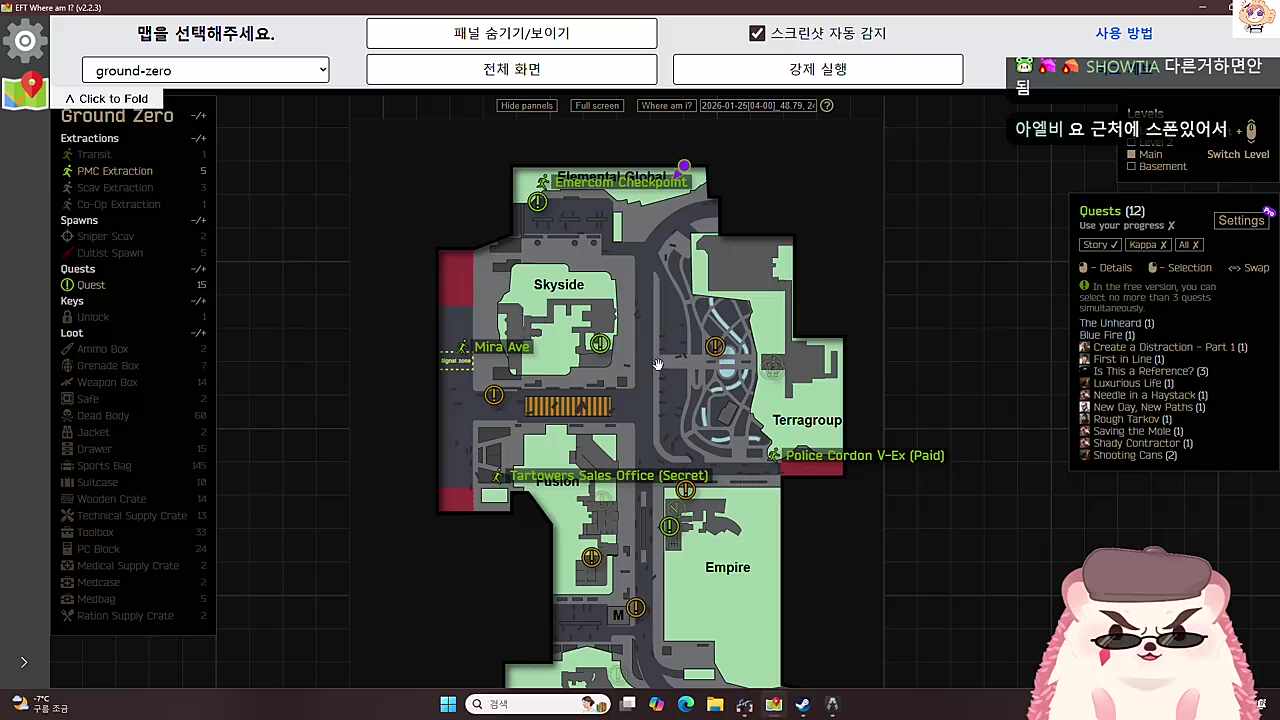Image resolution: width=1280 pixels, height=720 pixels.
Task: Click the taskbar search field
Action: [x=538, y=704]
